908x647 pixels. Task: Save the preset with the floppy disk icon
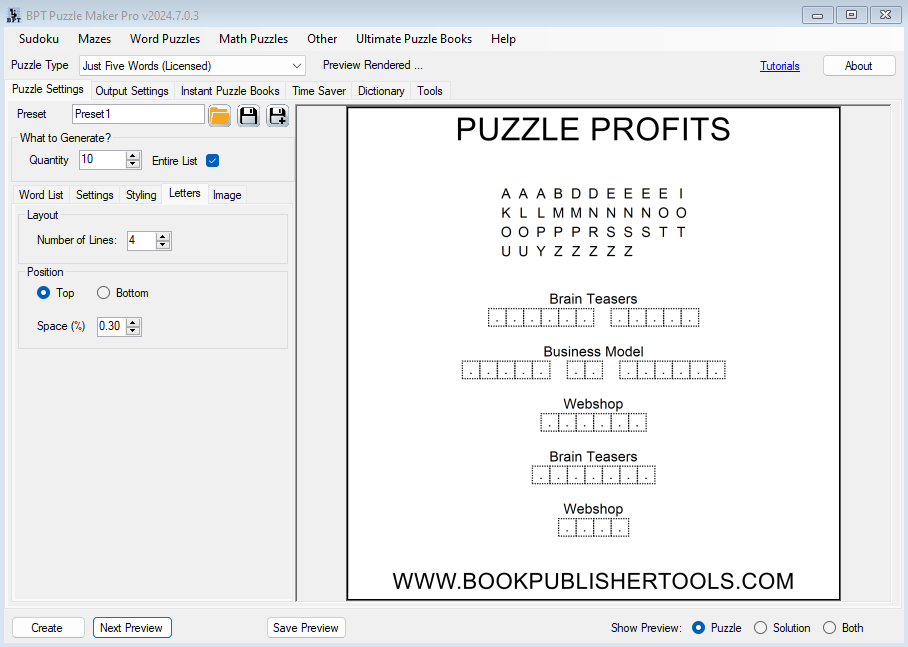pyautogui.click(x=248, y=115)
